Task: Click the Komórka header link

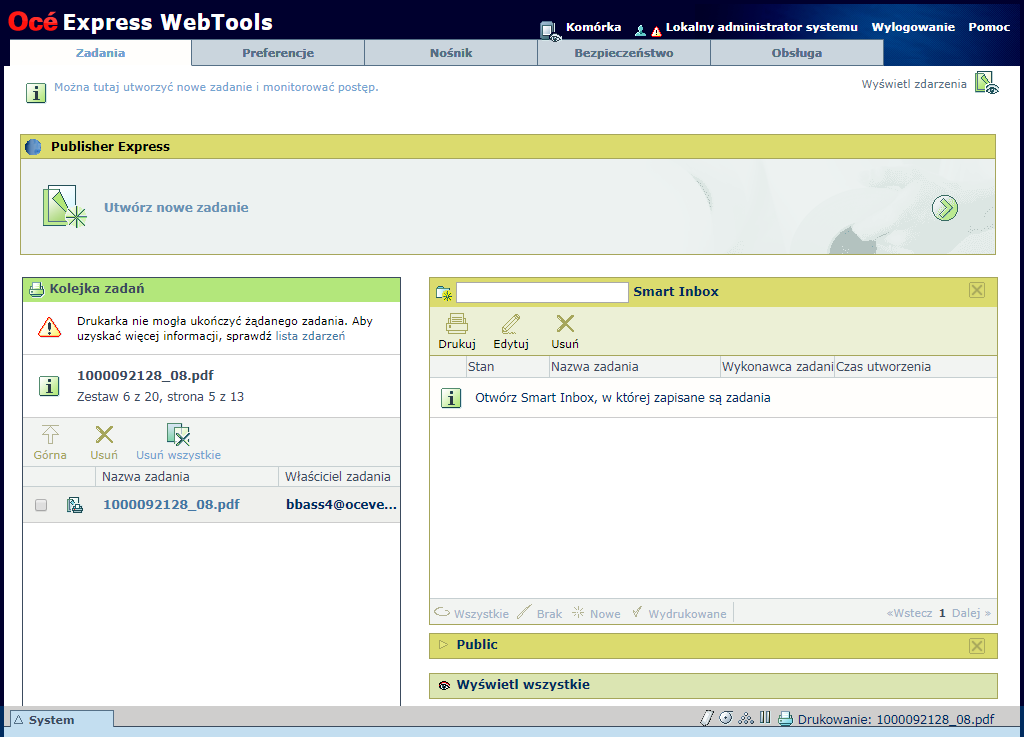Action: click(x=593, y=27)
